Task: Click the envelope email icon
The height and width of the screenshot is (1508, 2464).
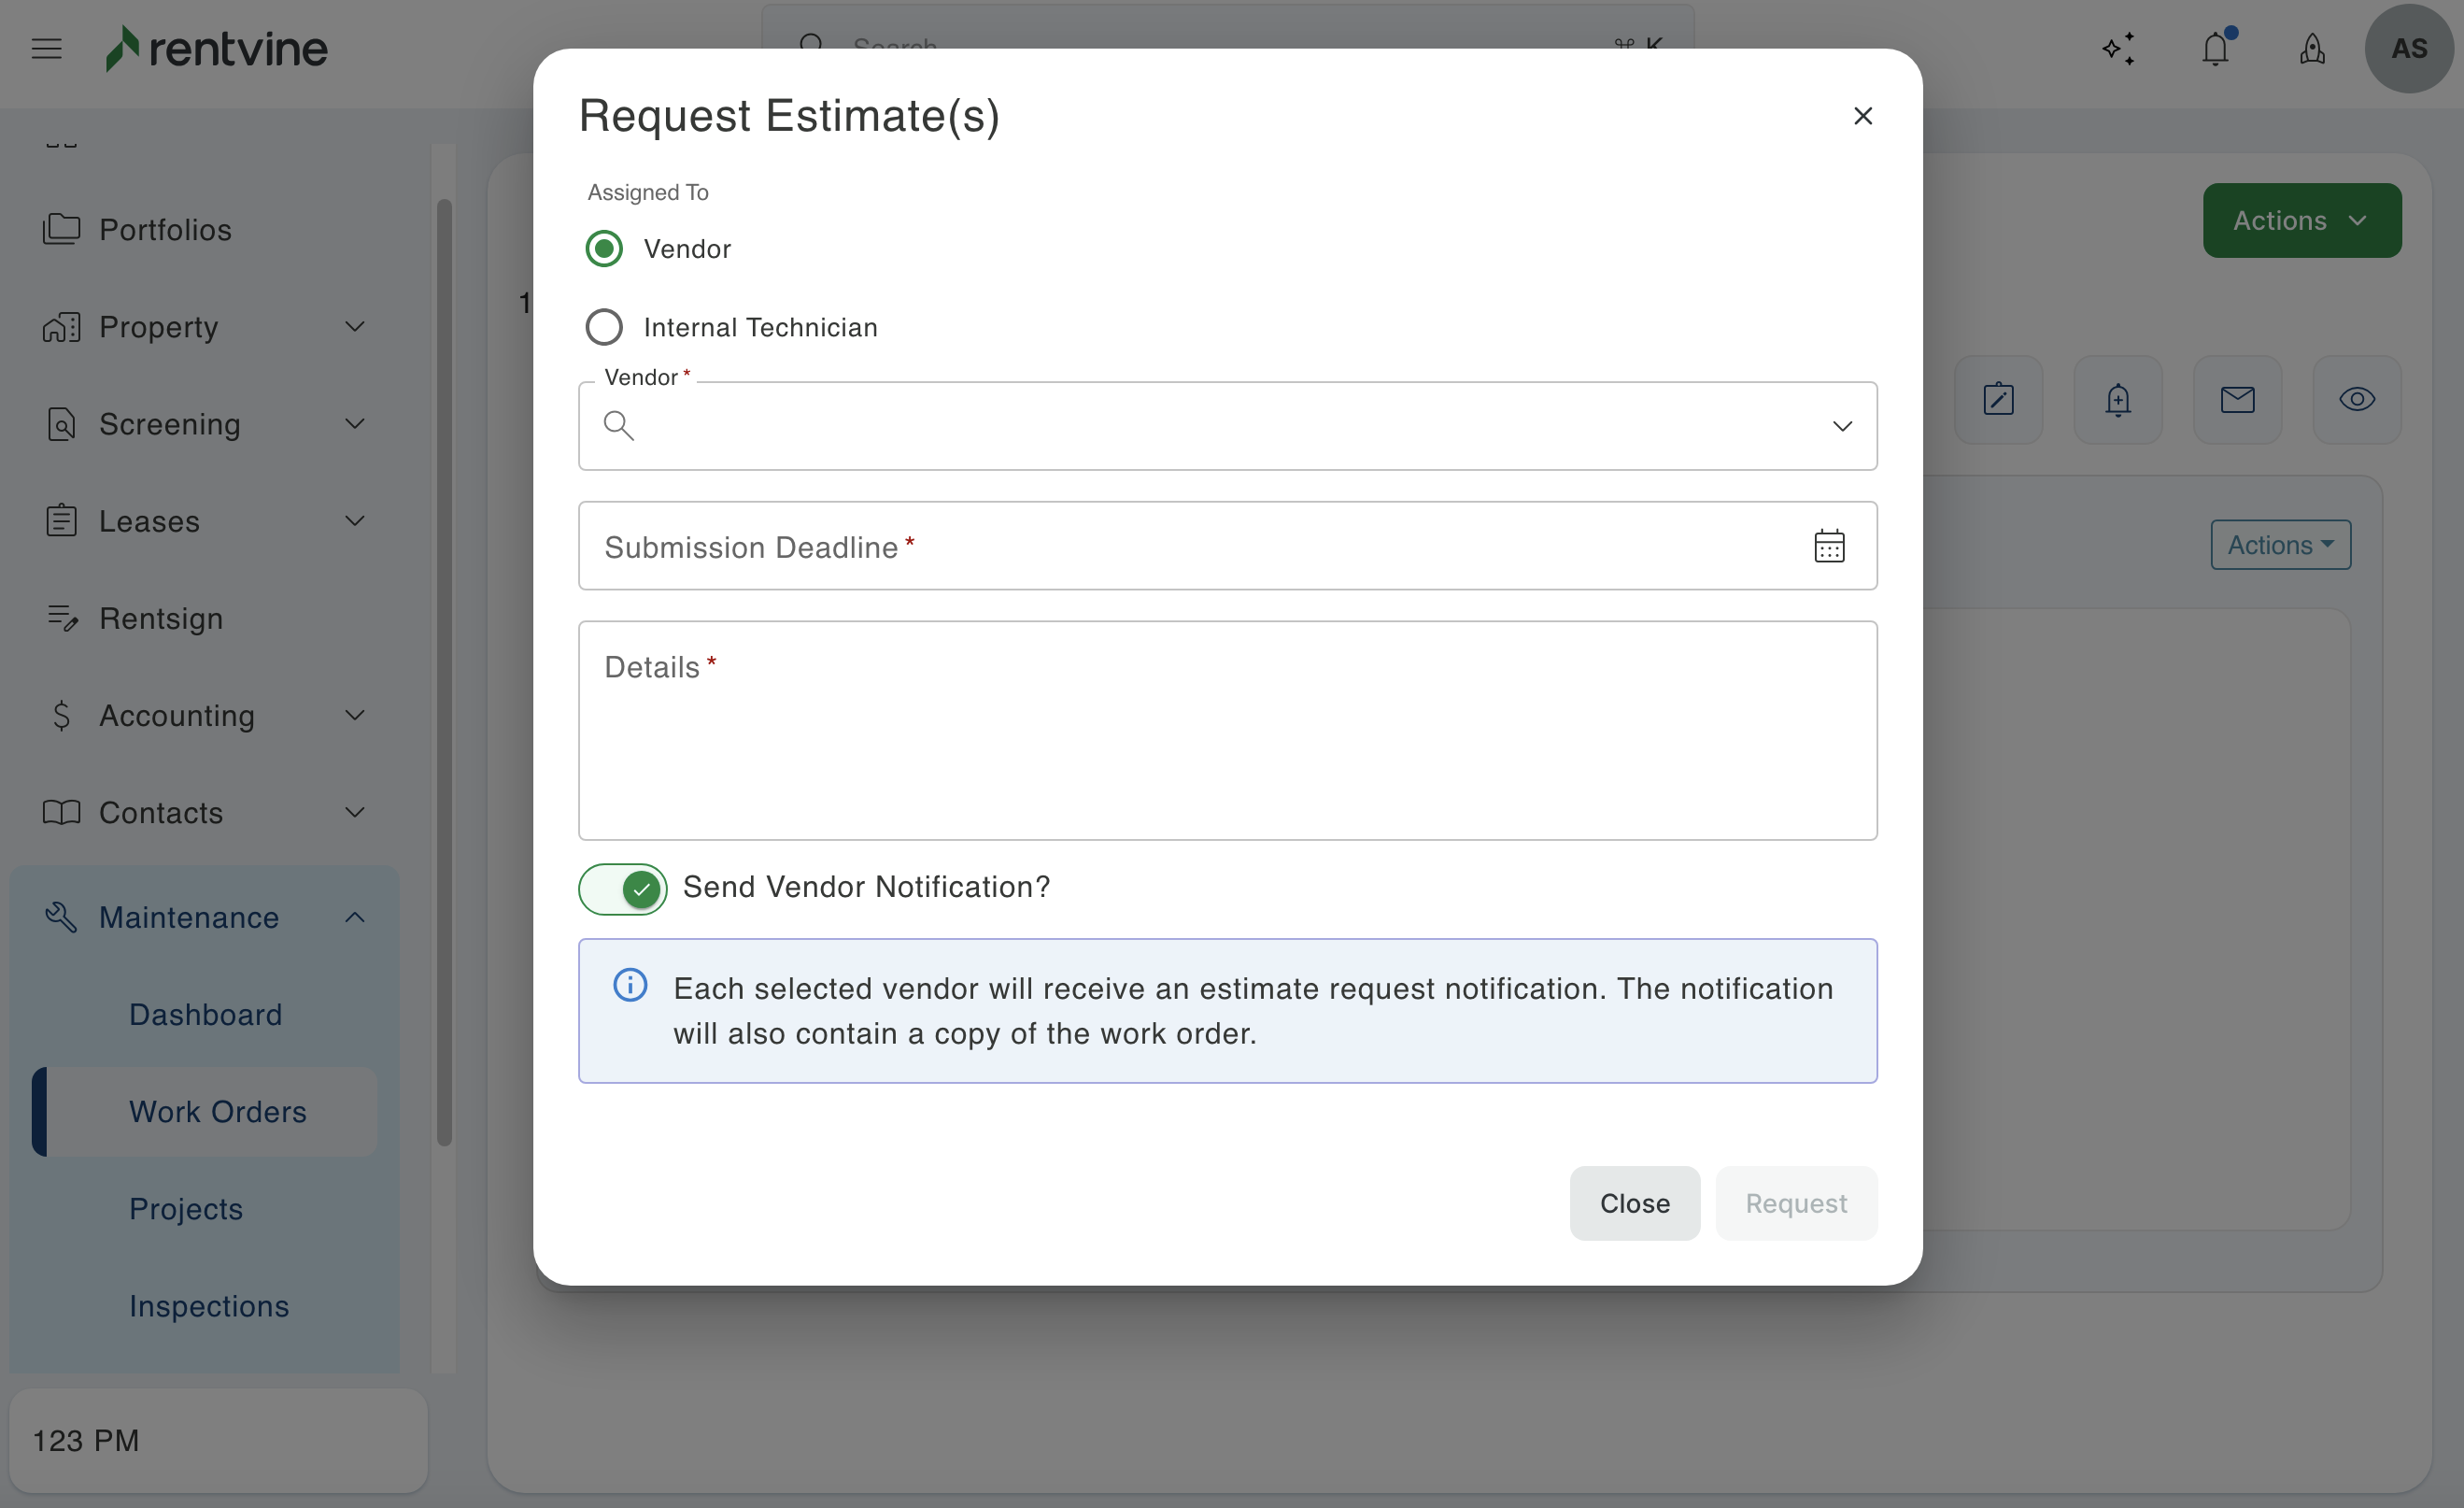Action: pyautogui.click(x=2237, y=400)
